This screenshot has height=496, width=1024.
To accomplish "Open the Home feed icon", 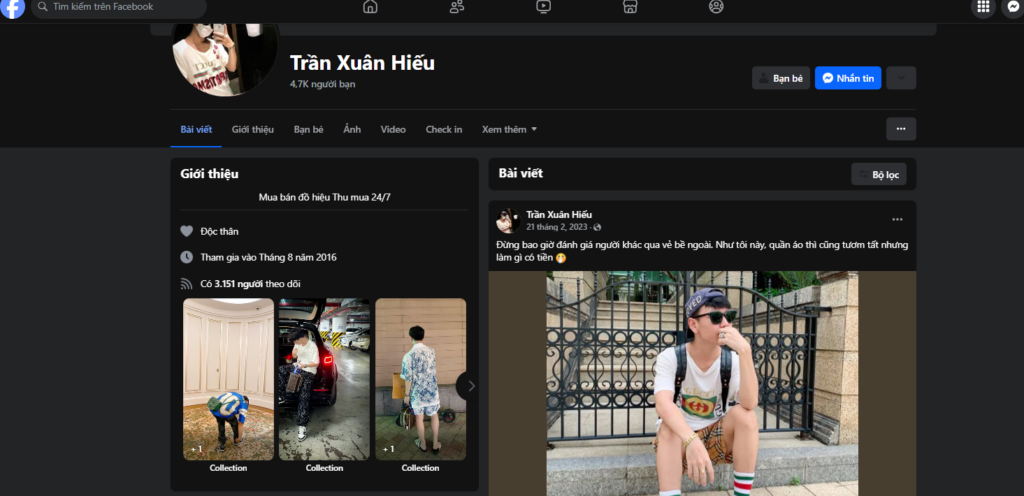I will tap(370, 7).
